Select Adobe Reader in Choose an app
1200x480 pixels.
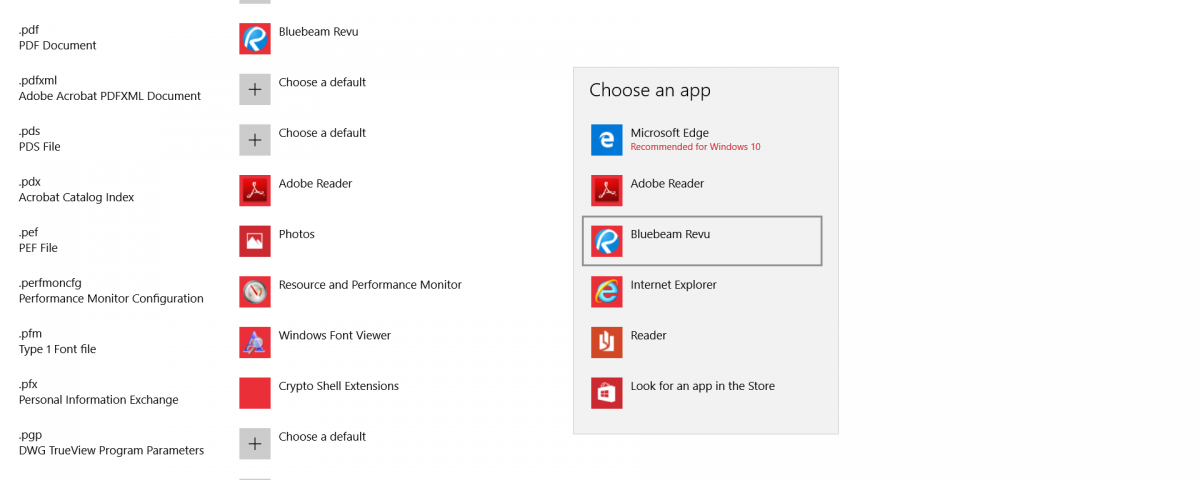pos(702,190)
